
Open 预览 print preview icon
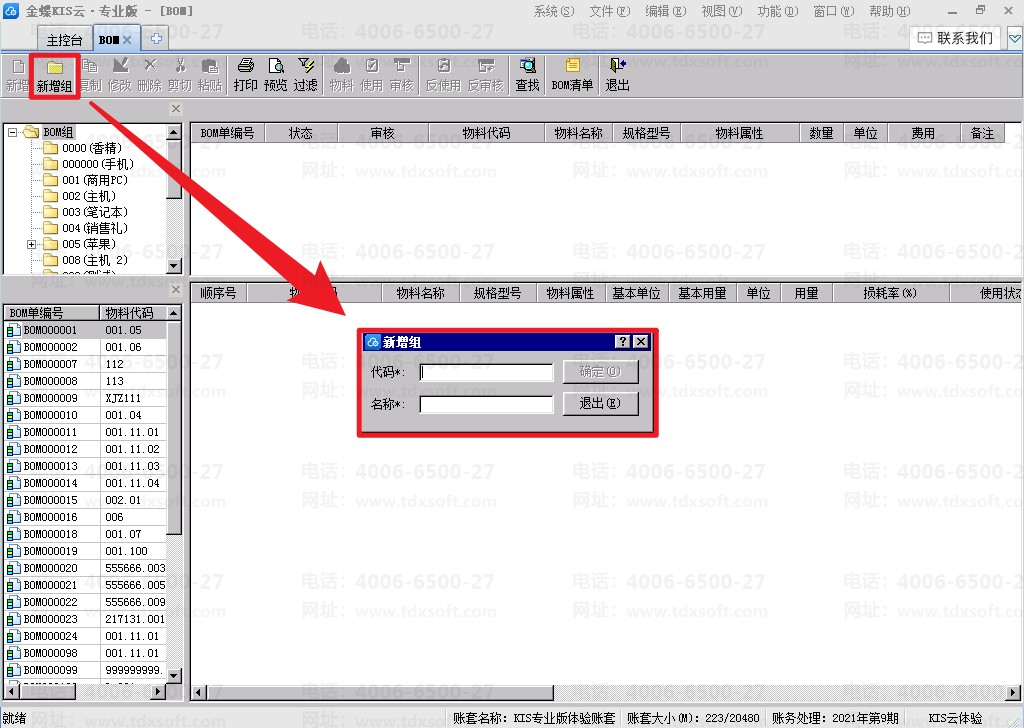pyautogui.click(x=276, y=66)
